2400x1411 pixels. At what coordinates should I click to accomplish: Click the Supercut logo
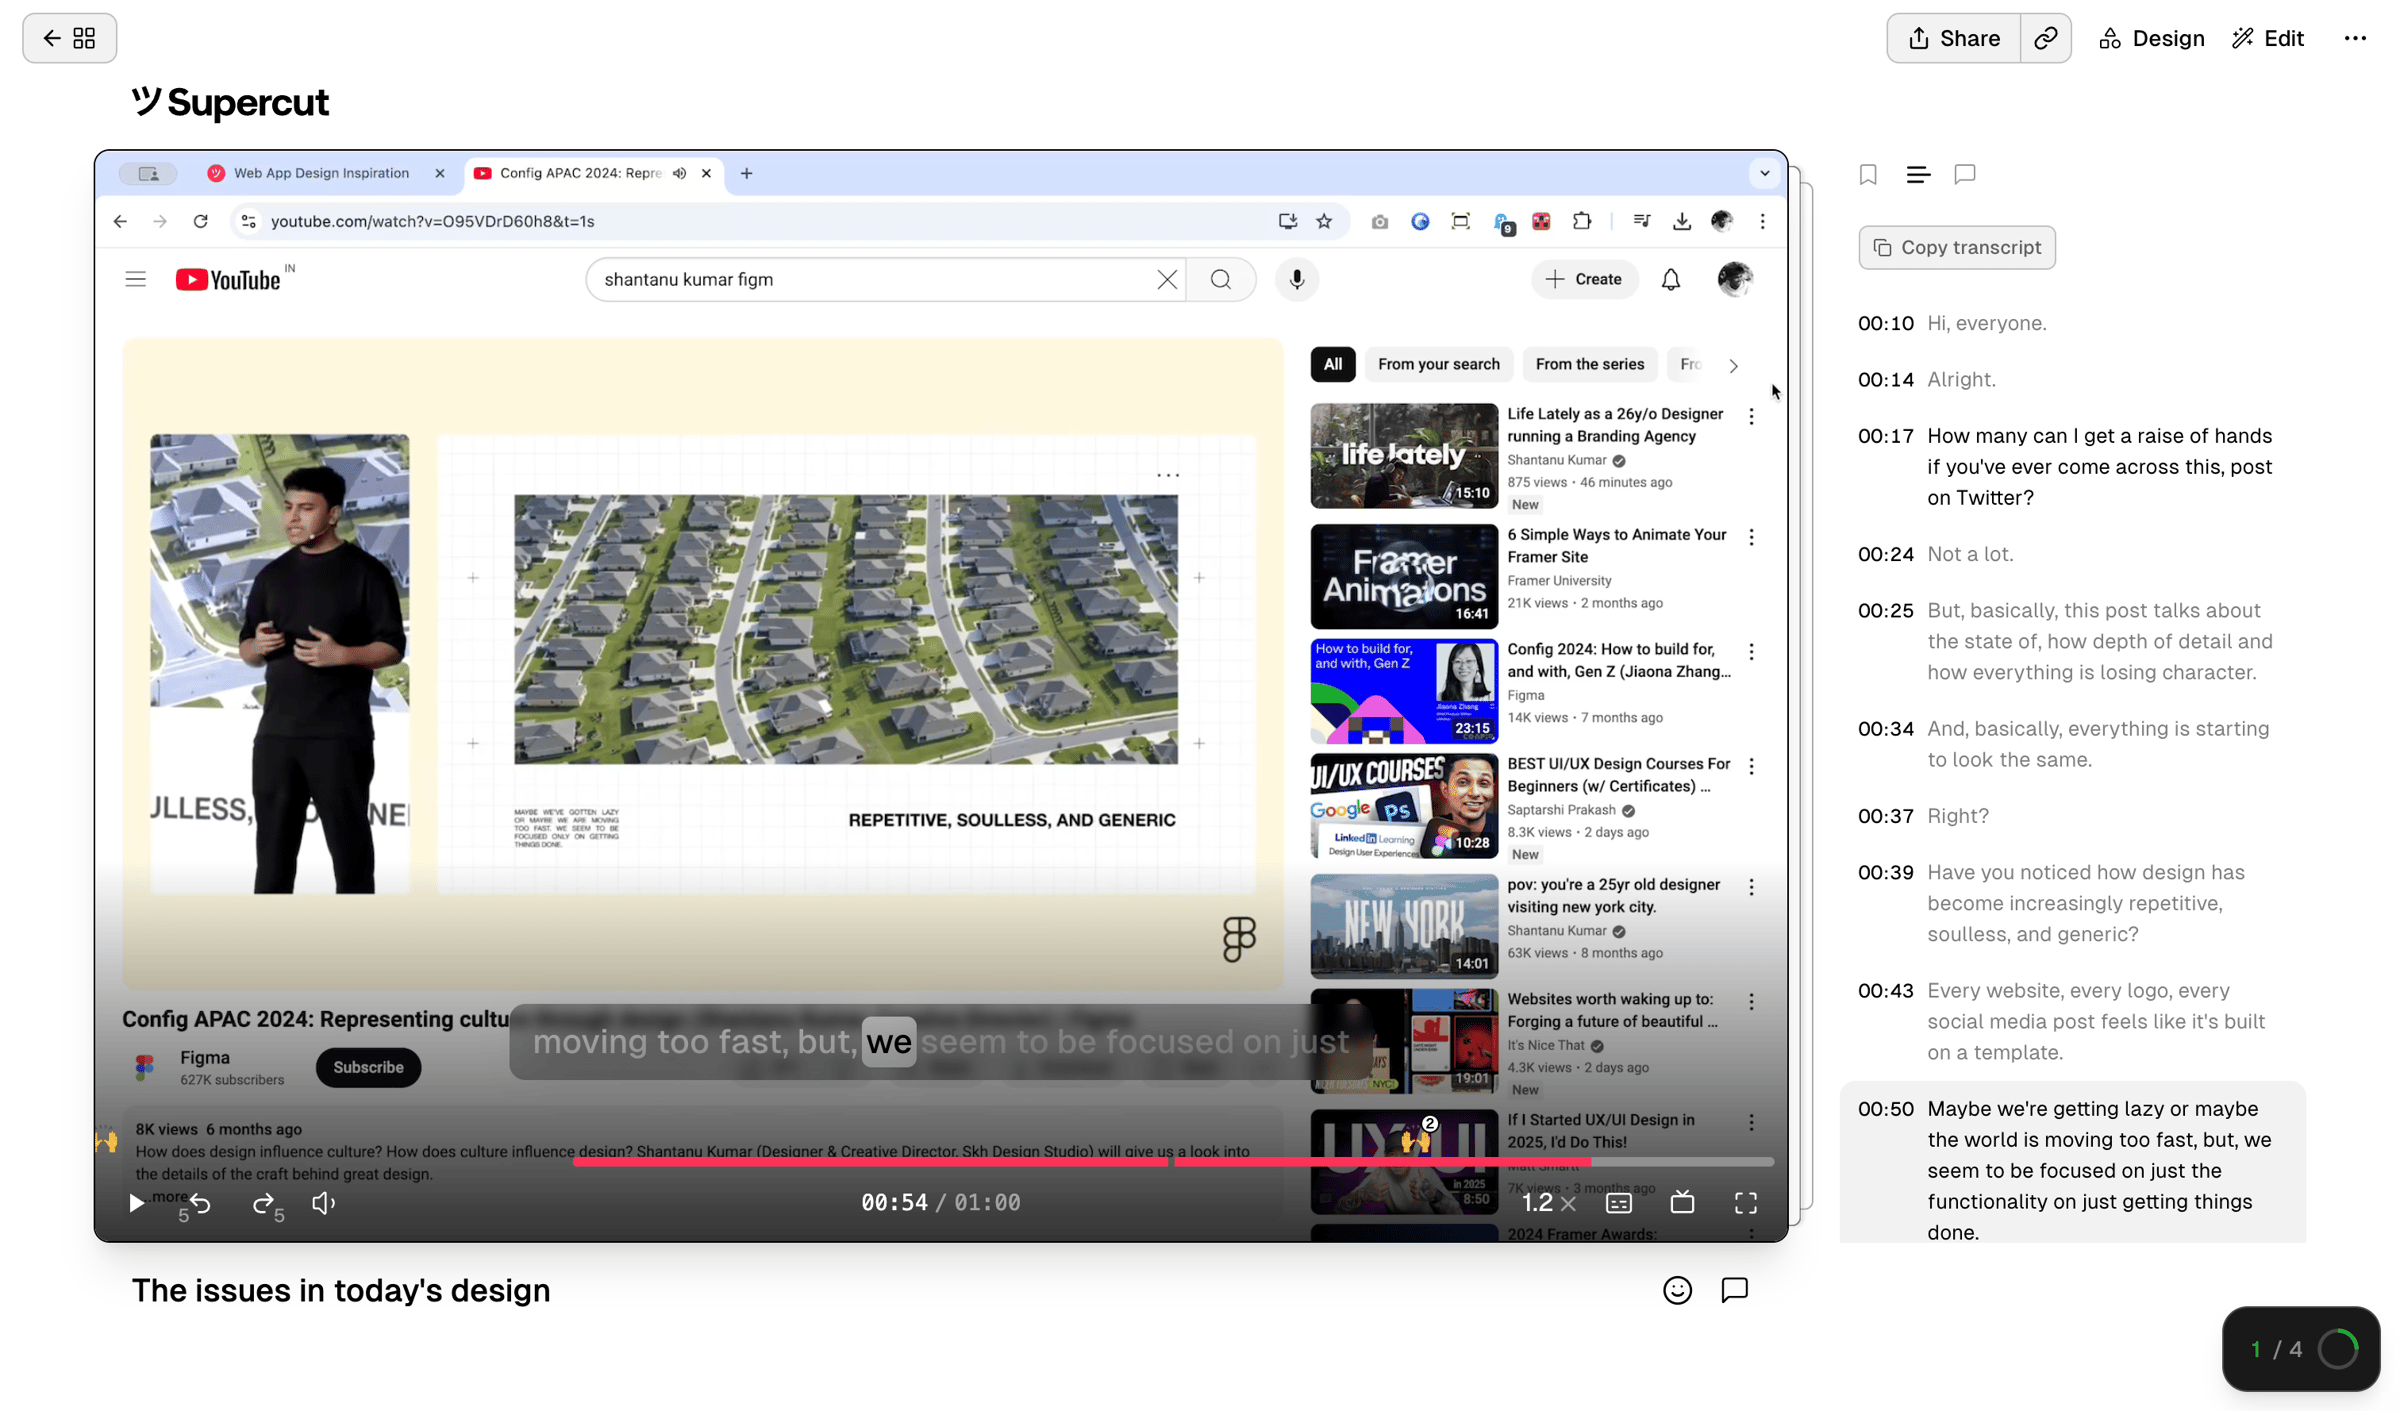tap(230, 102)
